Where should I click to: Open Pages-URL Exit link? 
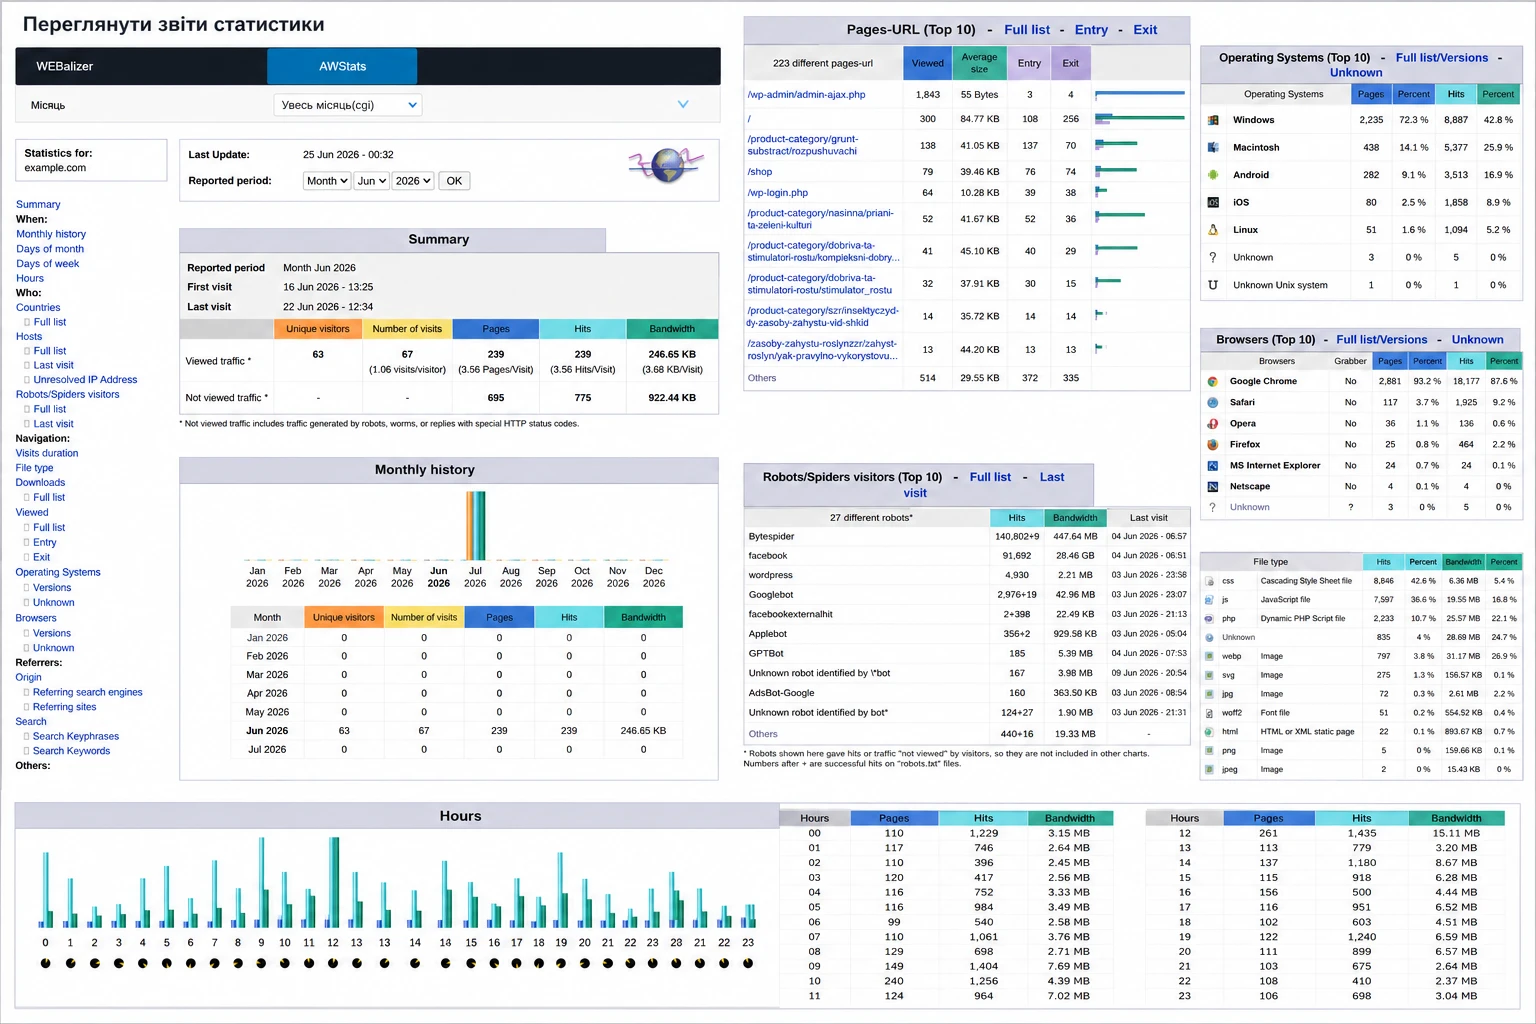[1145, 30]
